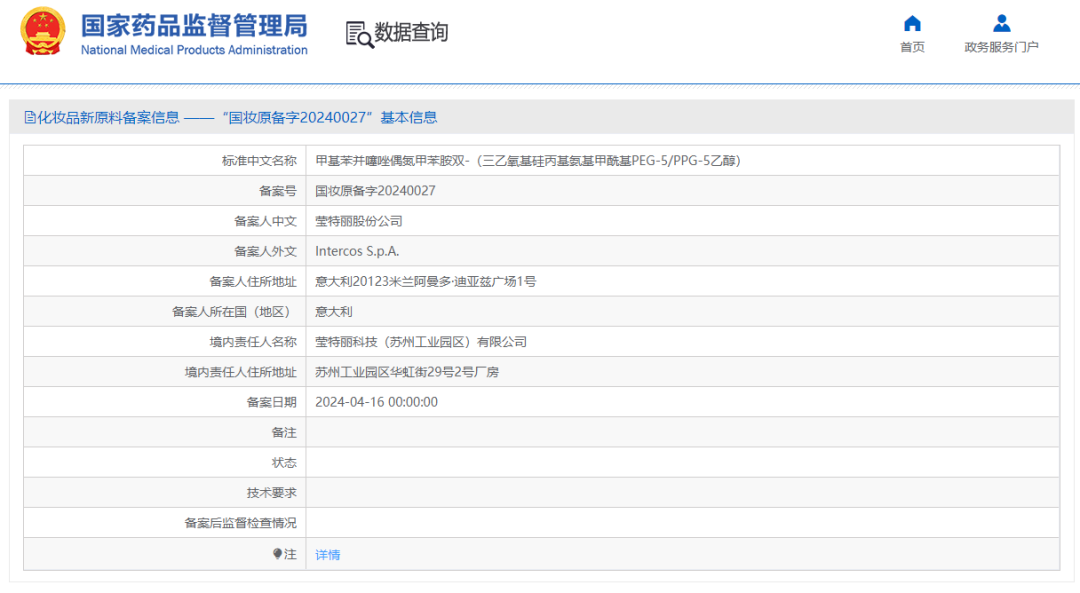Viewport: 1080px width, 593px height.
Task: Go to 首页 home icon
Action: click(912, 23)
